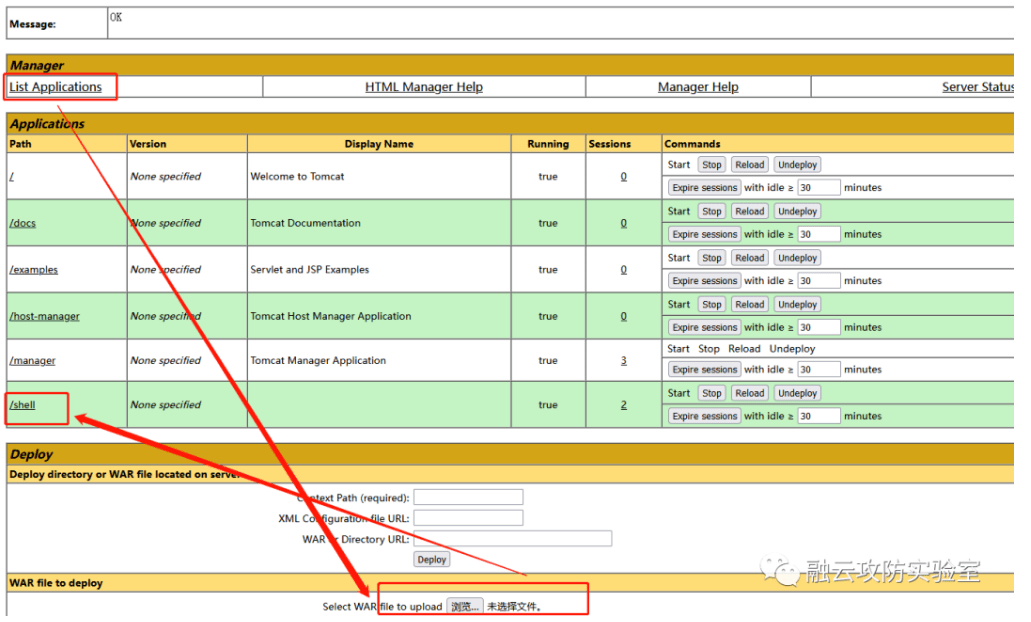
Task: Open the Server Status link
Action: 977,87
